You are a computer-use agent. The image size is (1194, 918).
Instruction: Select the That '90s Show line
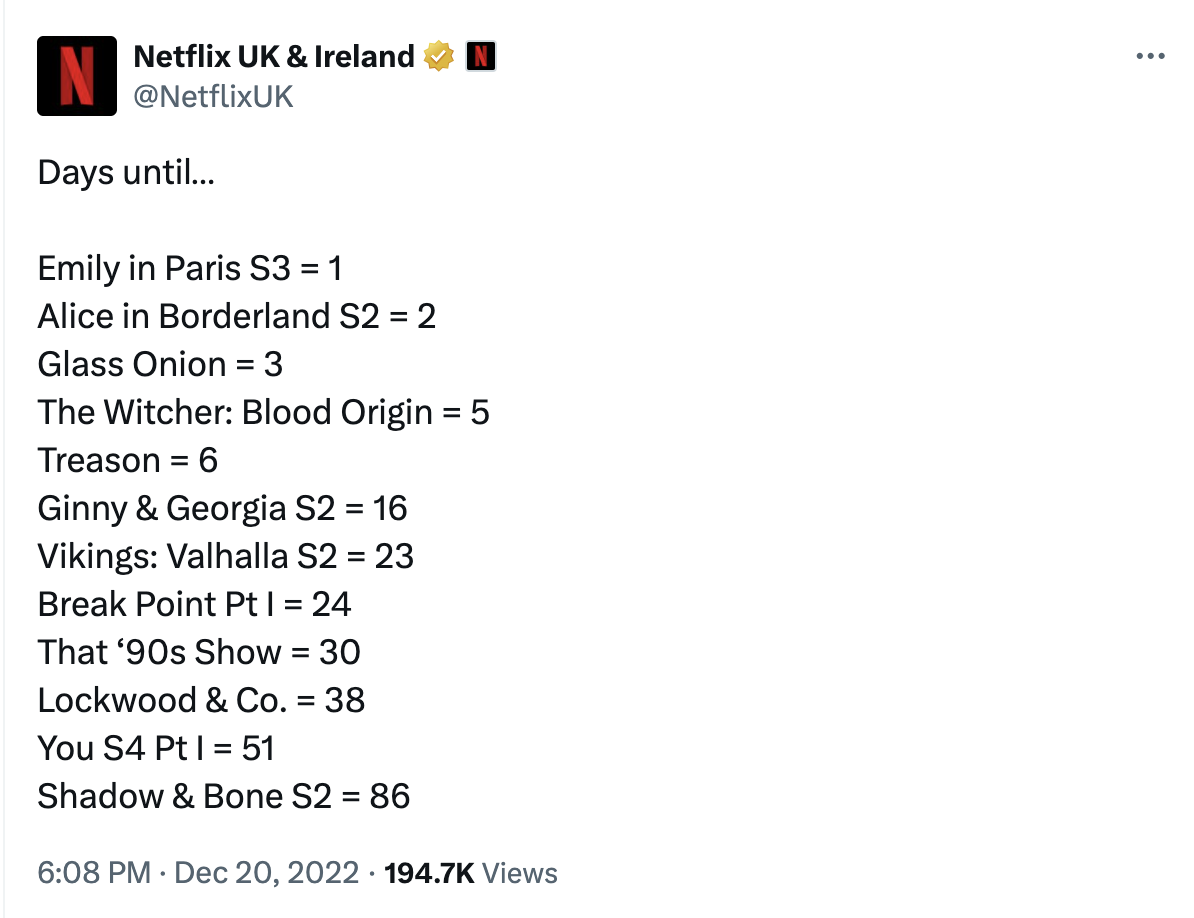point(198,653)
